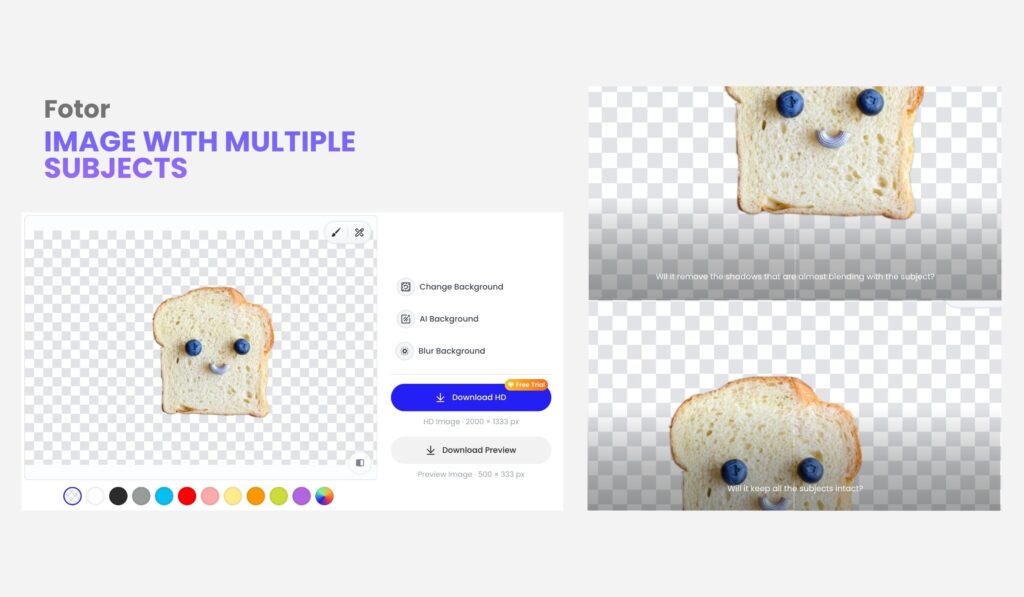
Task: Click the Download HD button
Action: point(471,397)
